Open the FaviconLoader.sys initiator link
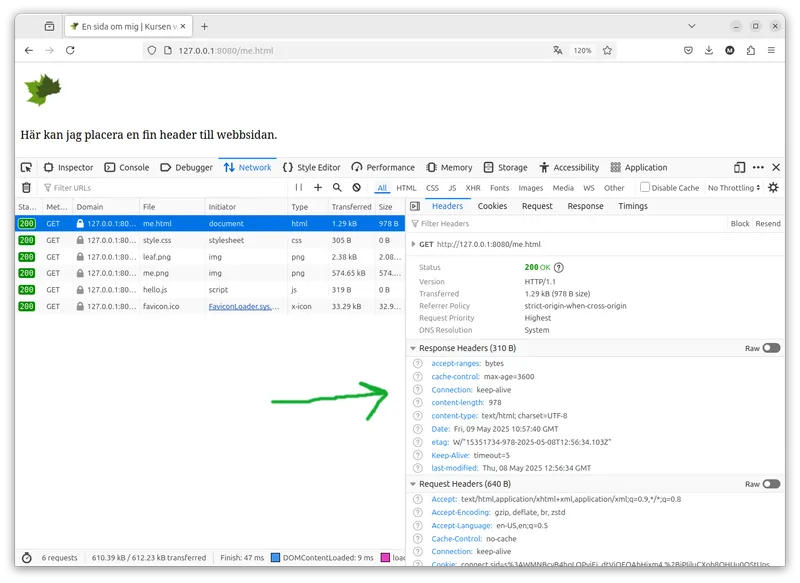 tap(243, 307)
